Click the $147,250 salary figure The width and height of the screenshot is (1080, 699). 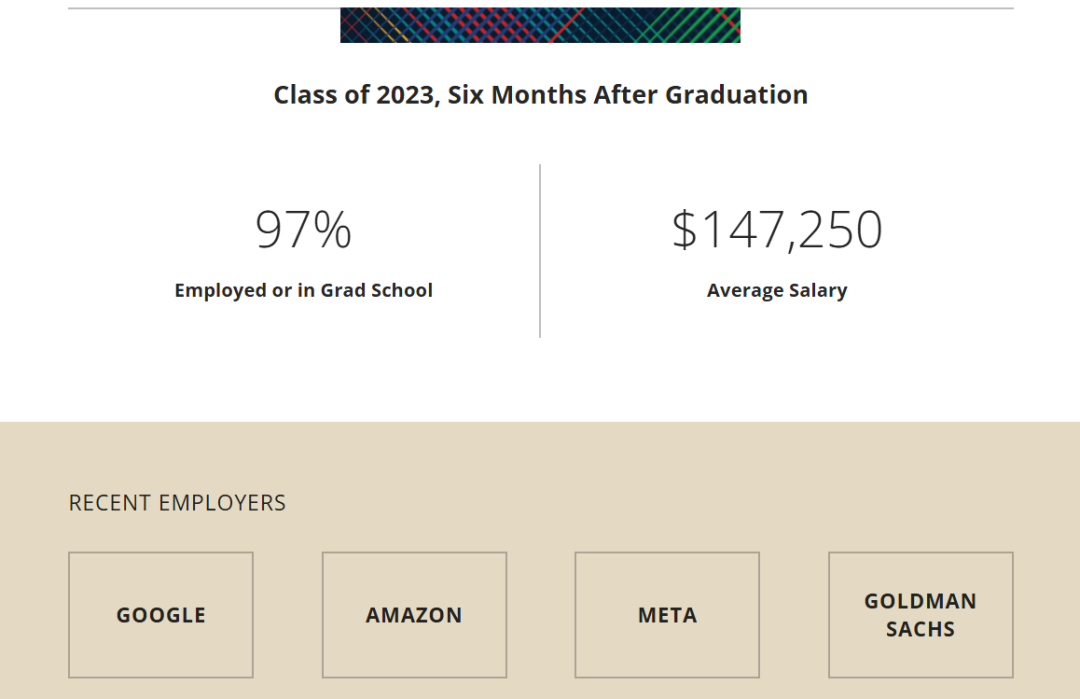tap(777, 229)
